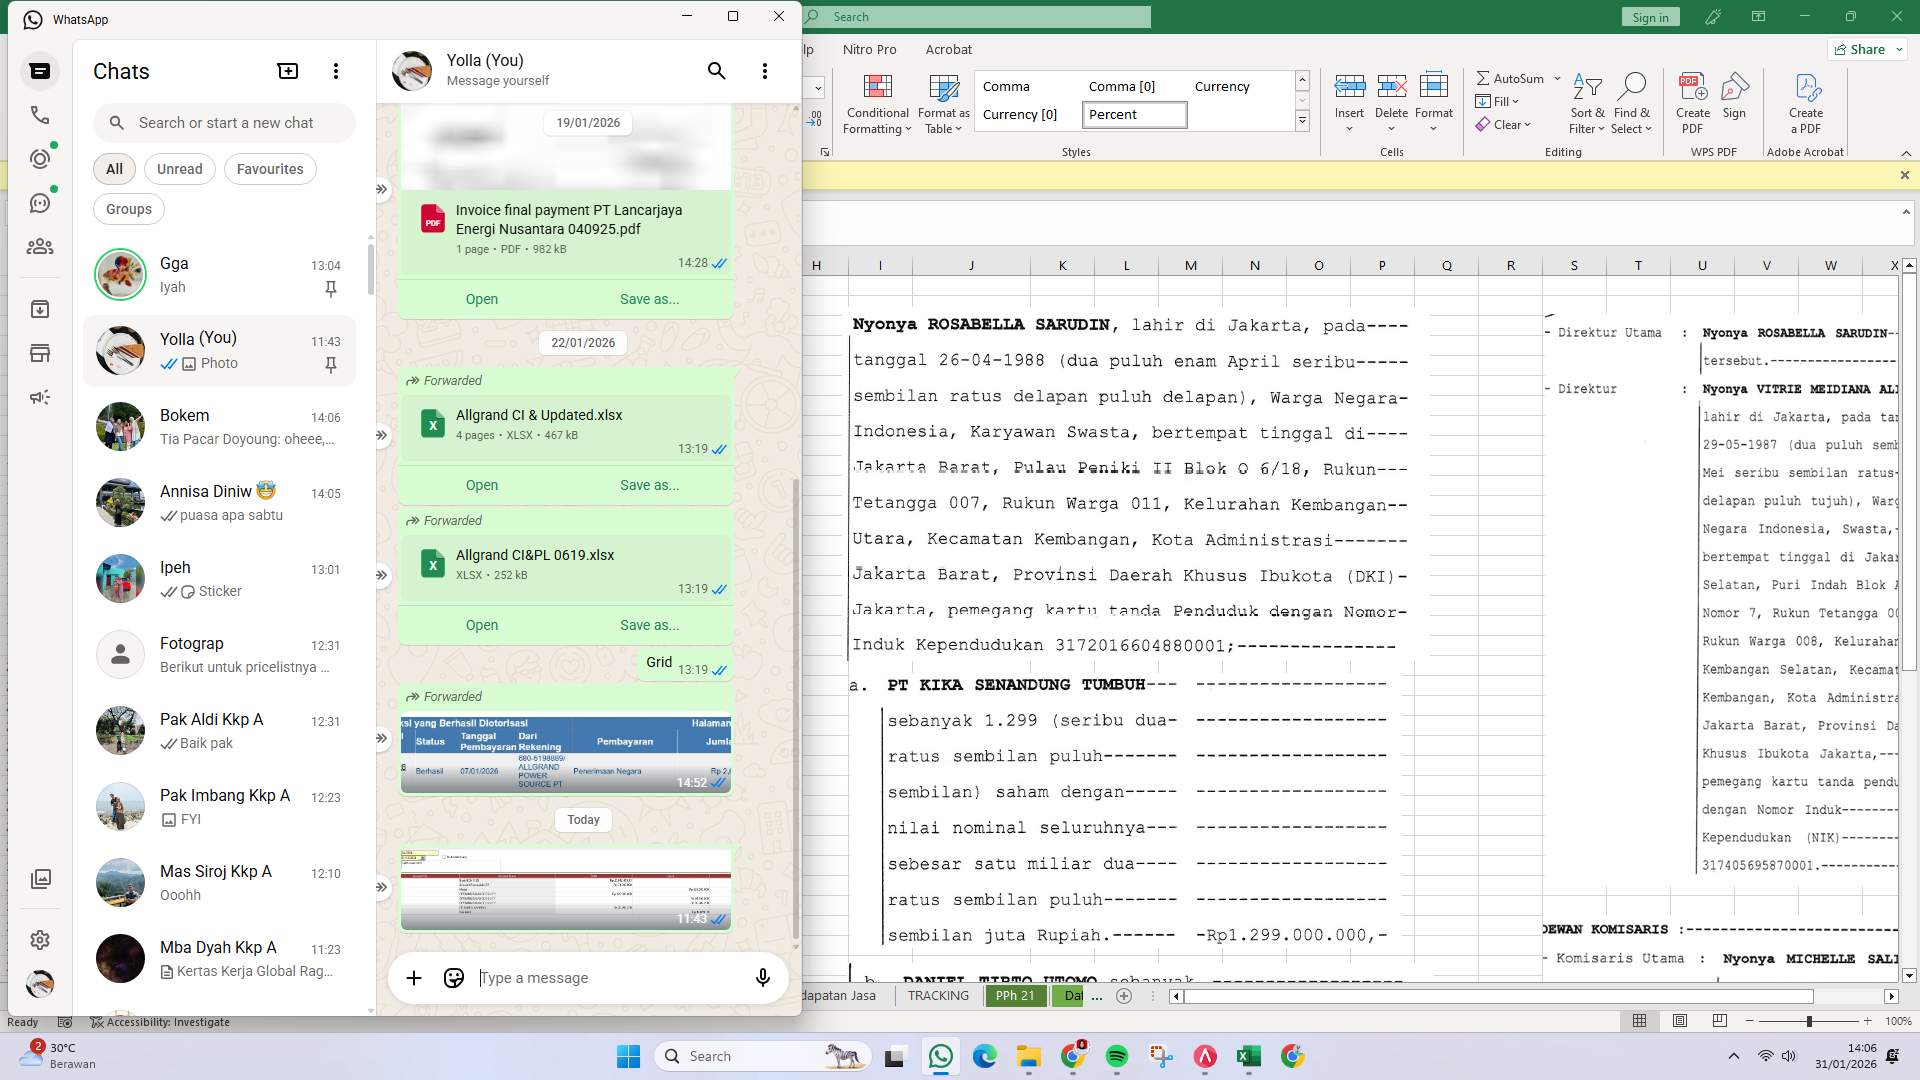Open Archived chats from the WhatsApp sidebar

(40, 309)
